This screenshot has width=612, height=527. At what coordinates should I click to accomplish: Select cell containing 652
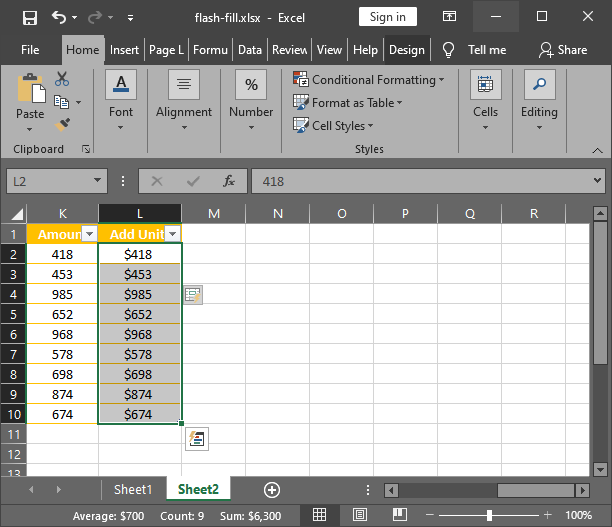point(62,315)
